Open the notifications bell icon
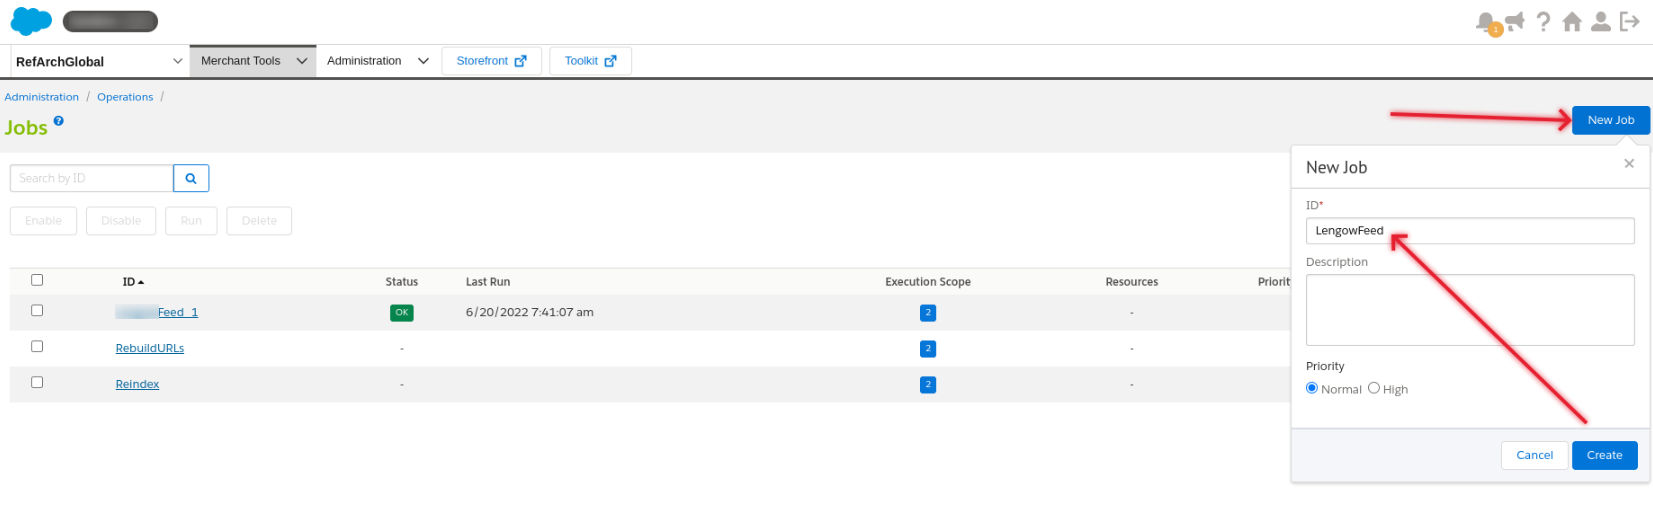Viewport: 1653px width, 515px height. tap(1486, 22)
